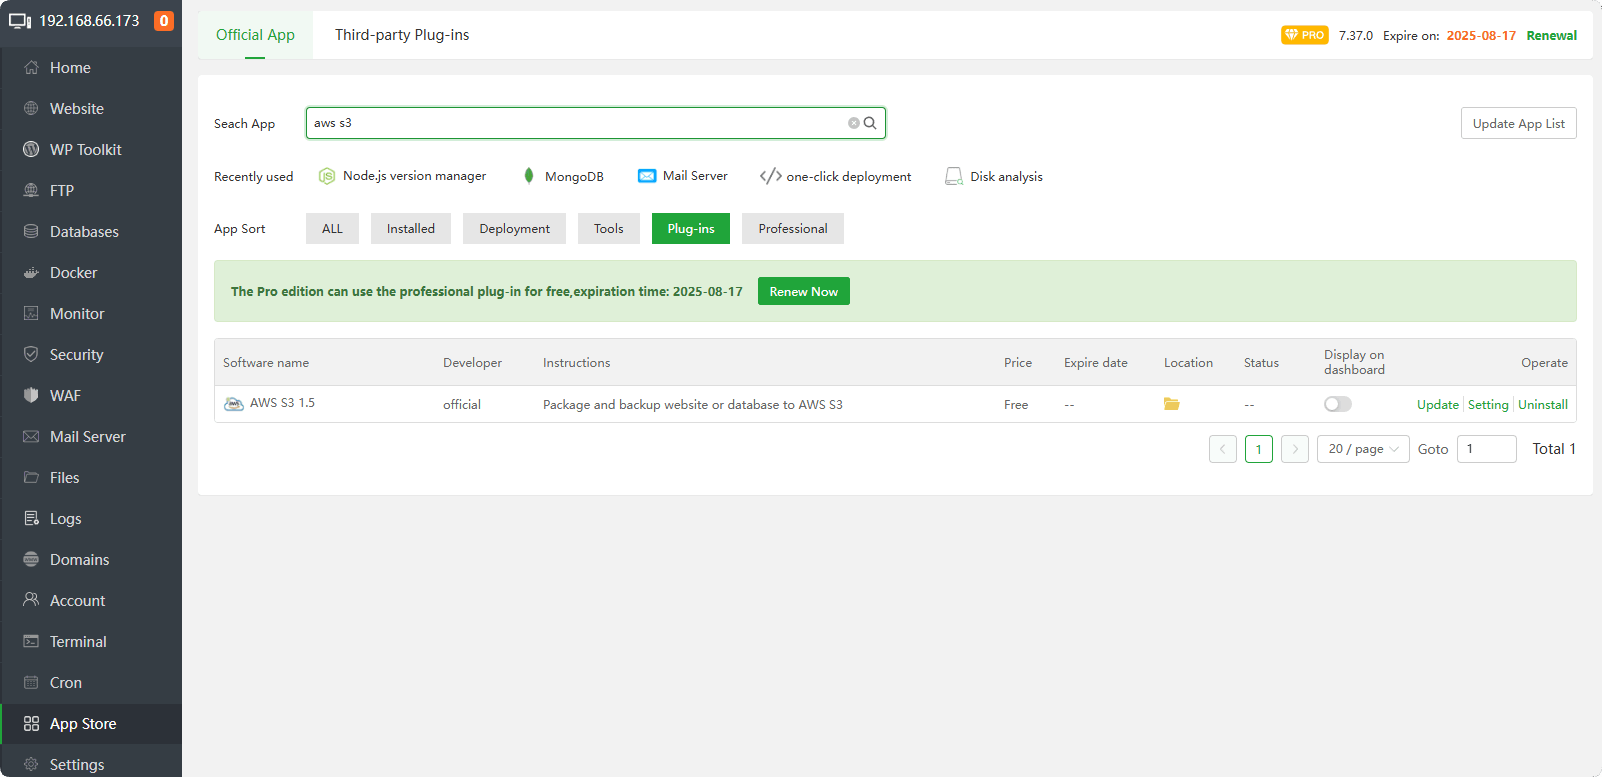The width and height of the screenshot is (1602, 777).
Task: Click the Software name column header
Action: pos(266,363)
